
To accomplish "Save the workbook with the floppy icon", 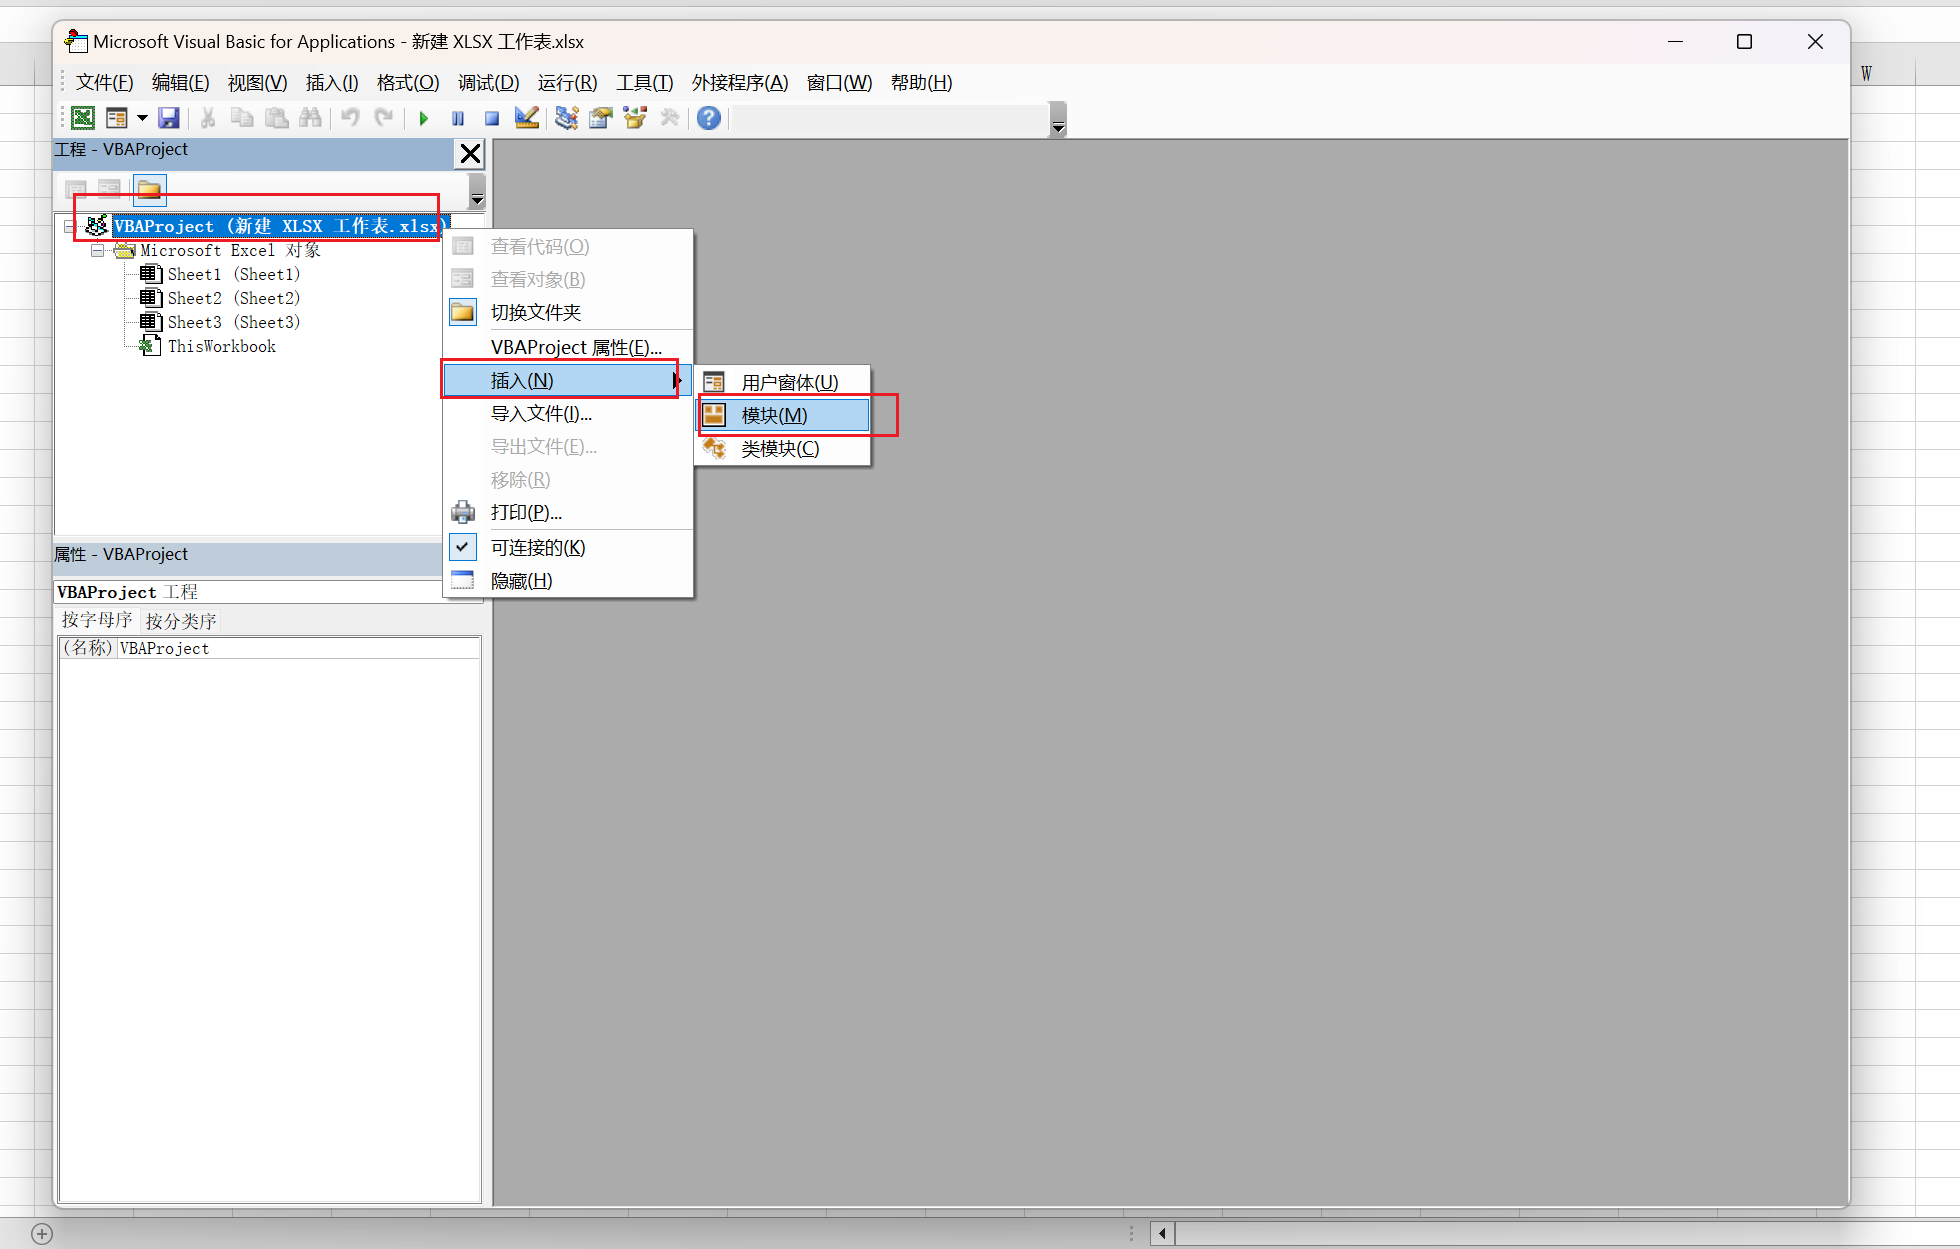I will coord(169,118).
